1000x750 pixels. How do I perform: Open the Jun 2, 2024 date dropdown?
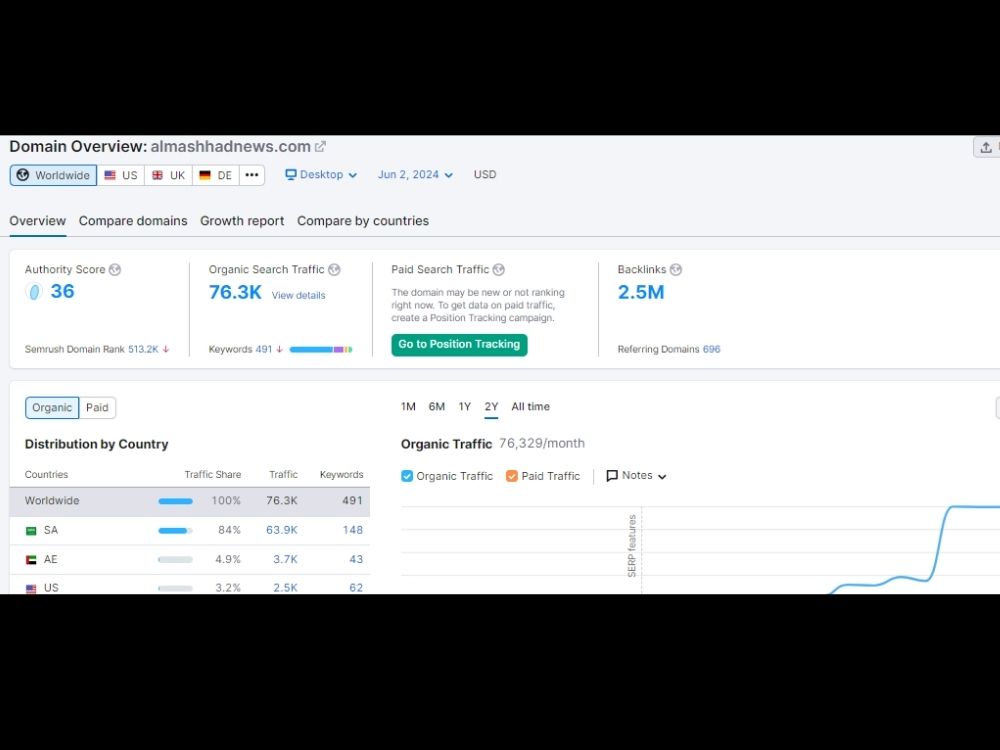click(415, 175)
